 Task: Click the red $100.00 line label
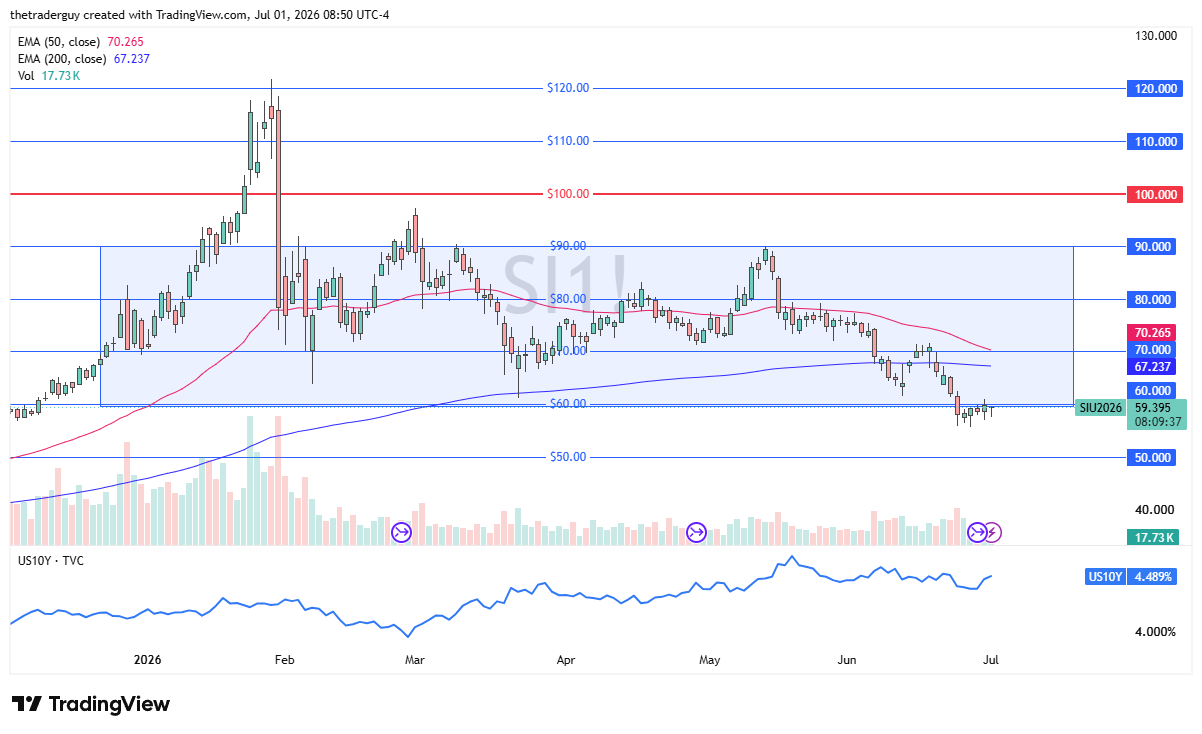(568, 193)
